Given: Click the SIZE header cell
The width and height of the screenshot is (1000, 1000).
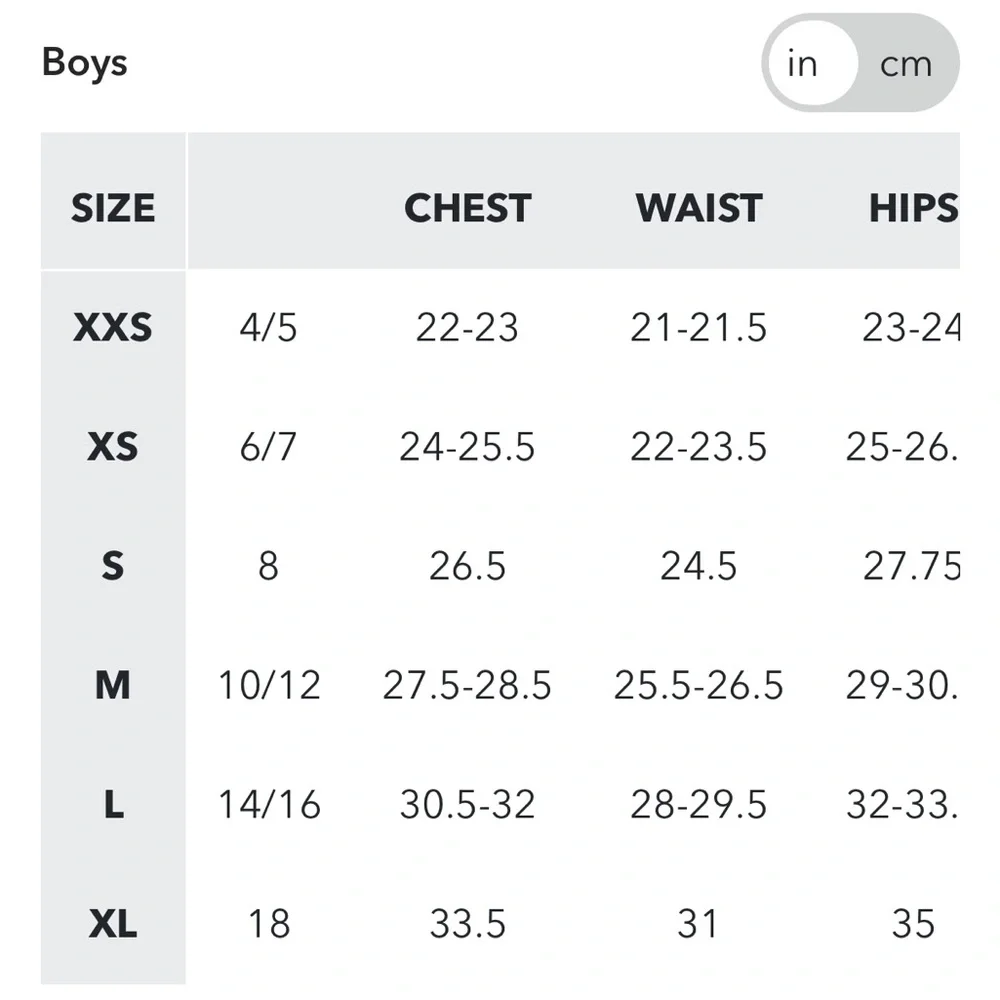Looking at the screenshot, I should click(113, 208).
